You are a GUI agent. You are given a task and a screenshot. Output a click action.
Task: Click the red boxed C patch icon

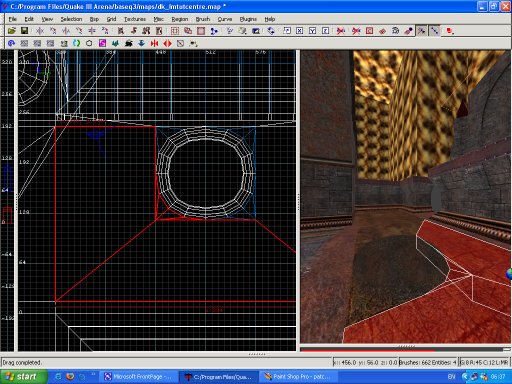pyautogui.click(x=369, y=31)
